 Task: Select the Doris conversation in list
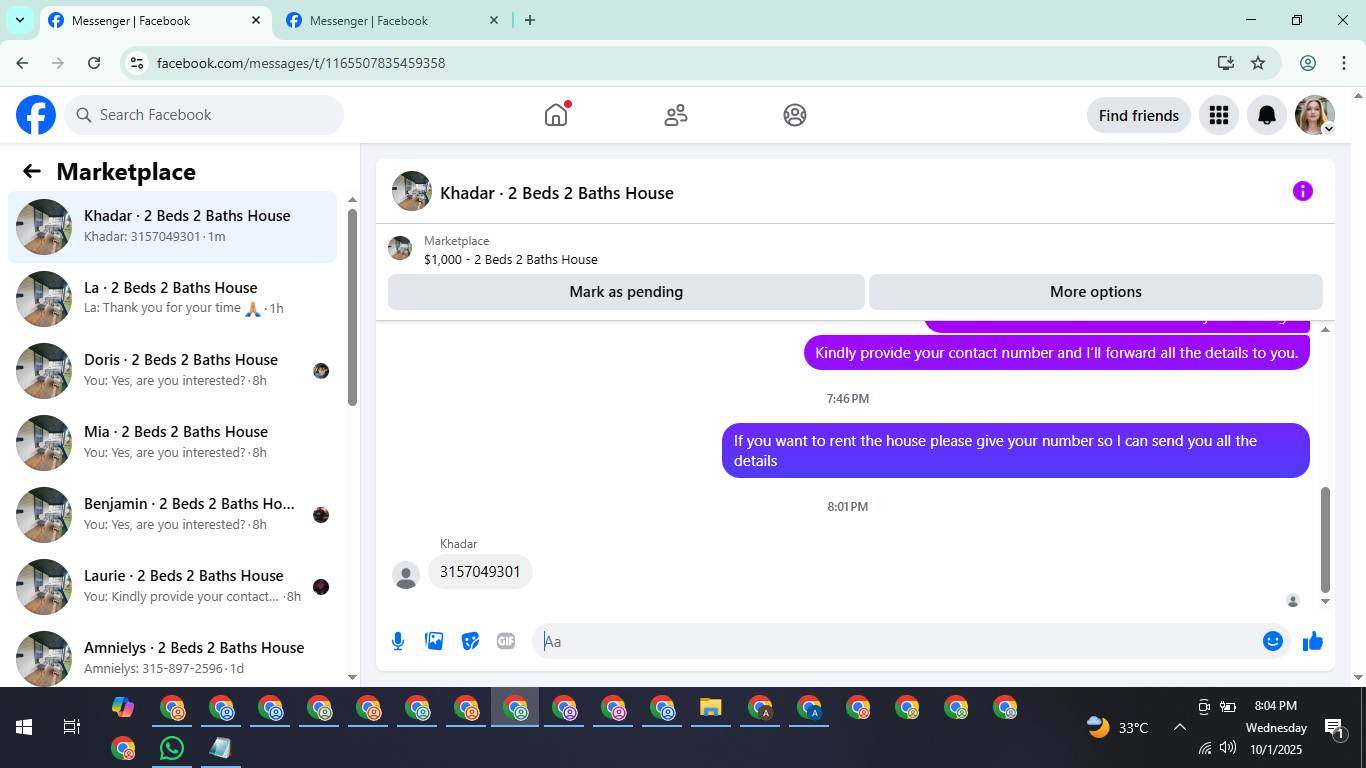(x=173, y=371)
